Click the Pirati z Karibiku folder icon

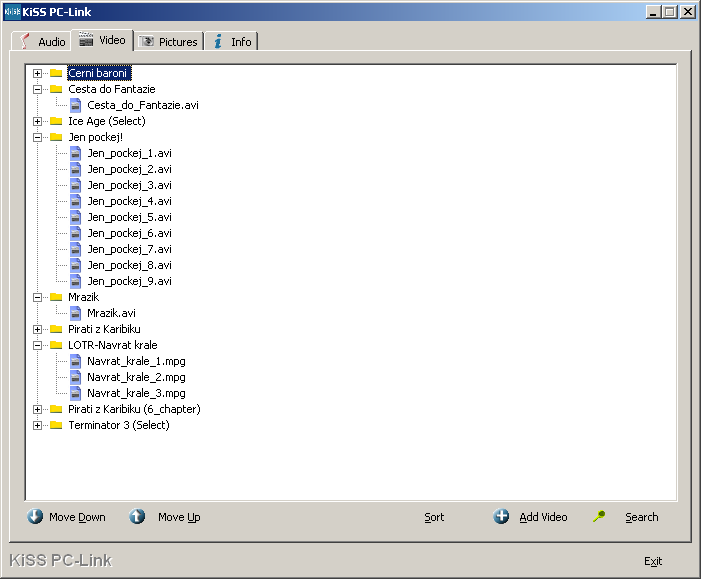(x=56, y=329)
